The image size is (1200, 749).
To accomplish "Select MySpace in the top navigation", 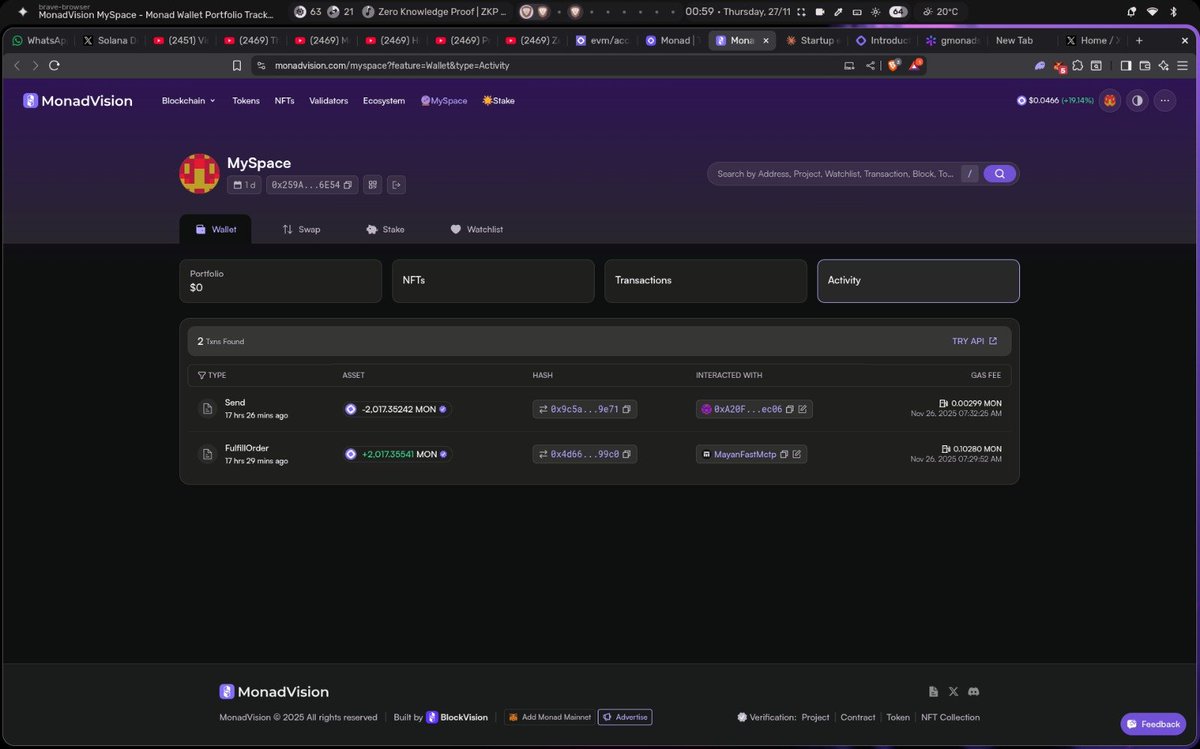I will (x=444, y=101).
